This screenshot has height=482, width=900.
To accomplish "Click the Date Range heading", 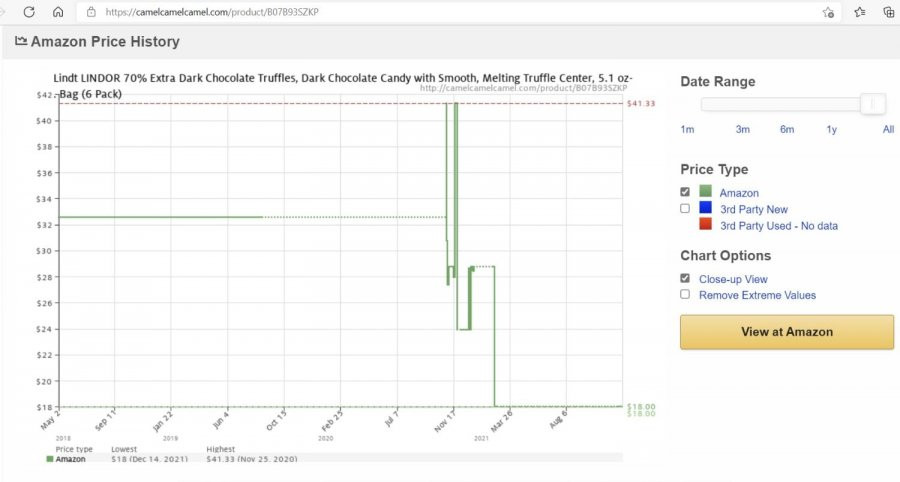I will coord(717,81).
